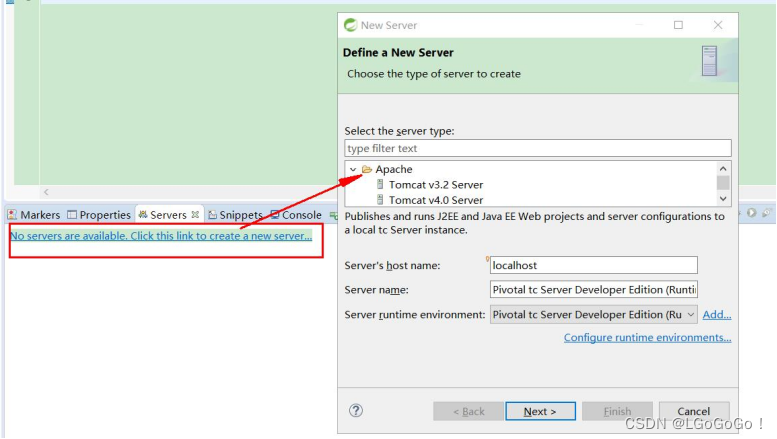The image size is (777, 439).
Task: Maximize the New Server dialog
Action: point(678,25)
